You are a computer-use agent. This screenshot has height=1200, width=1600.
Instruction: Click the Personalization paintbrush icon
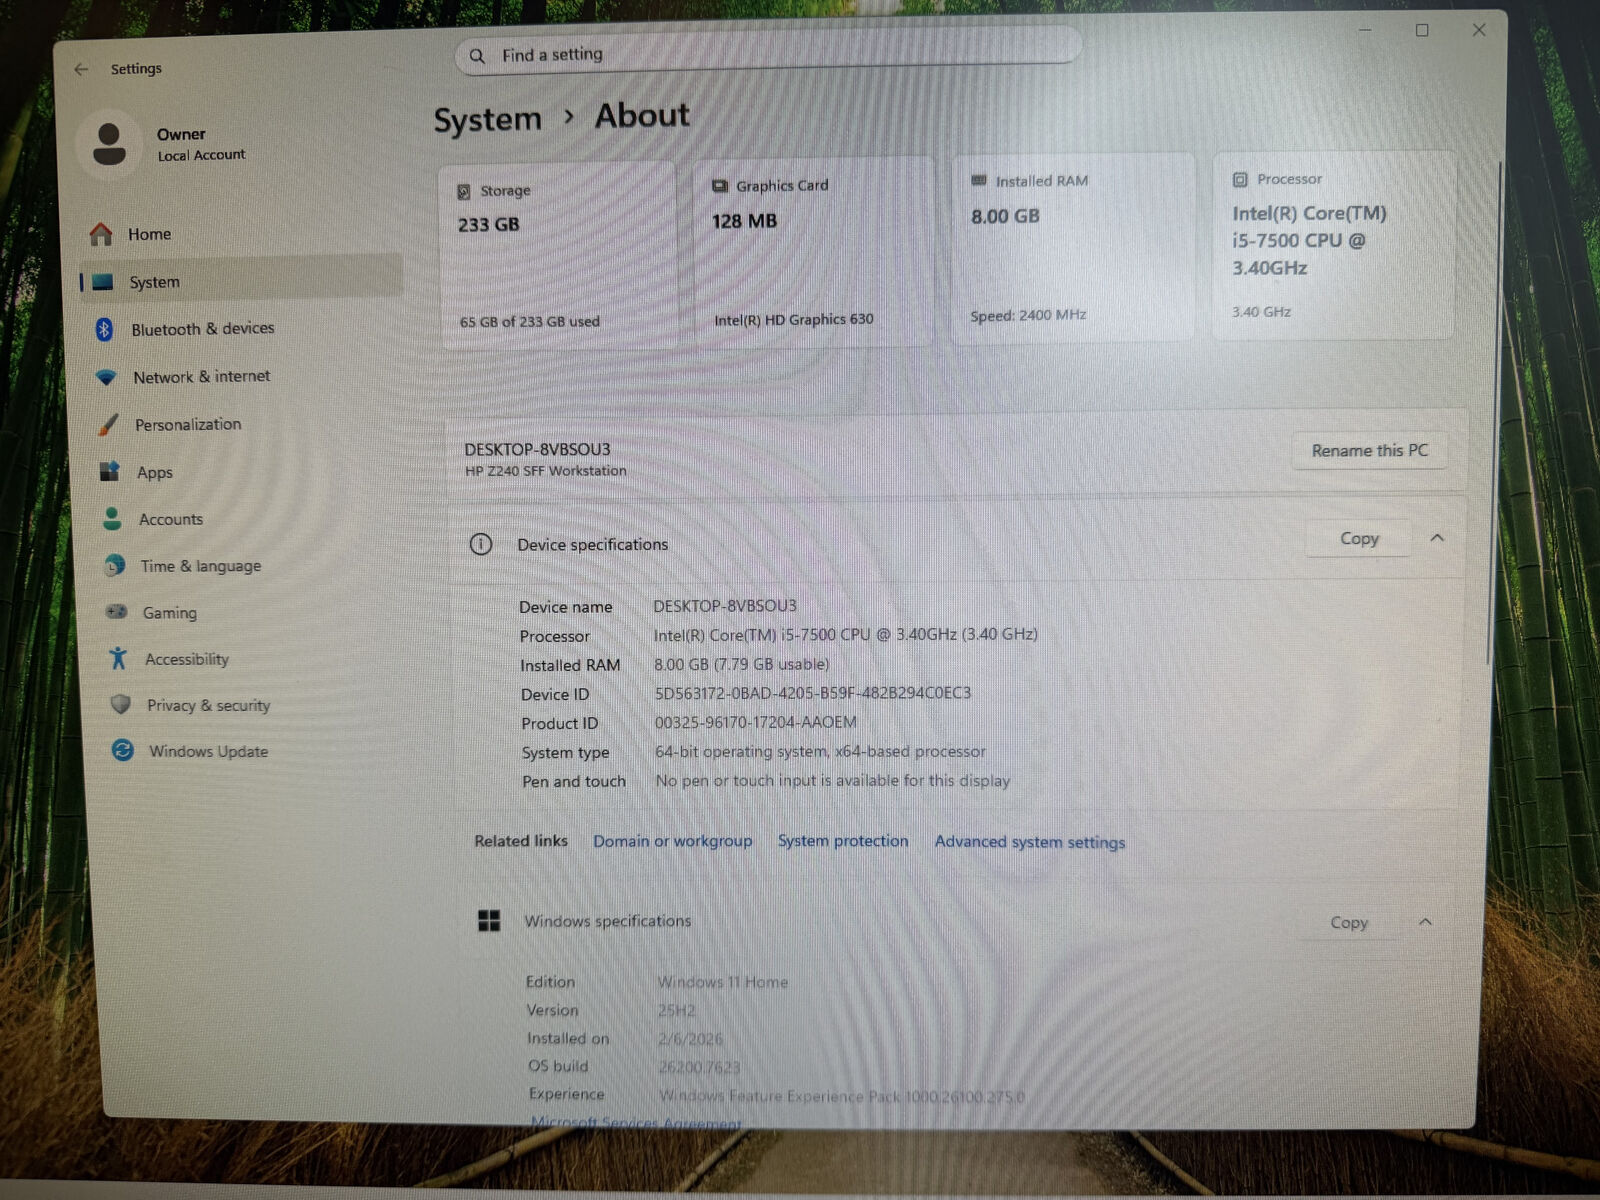[x=109, y=425]
